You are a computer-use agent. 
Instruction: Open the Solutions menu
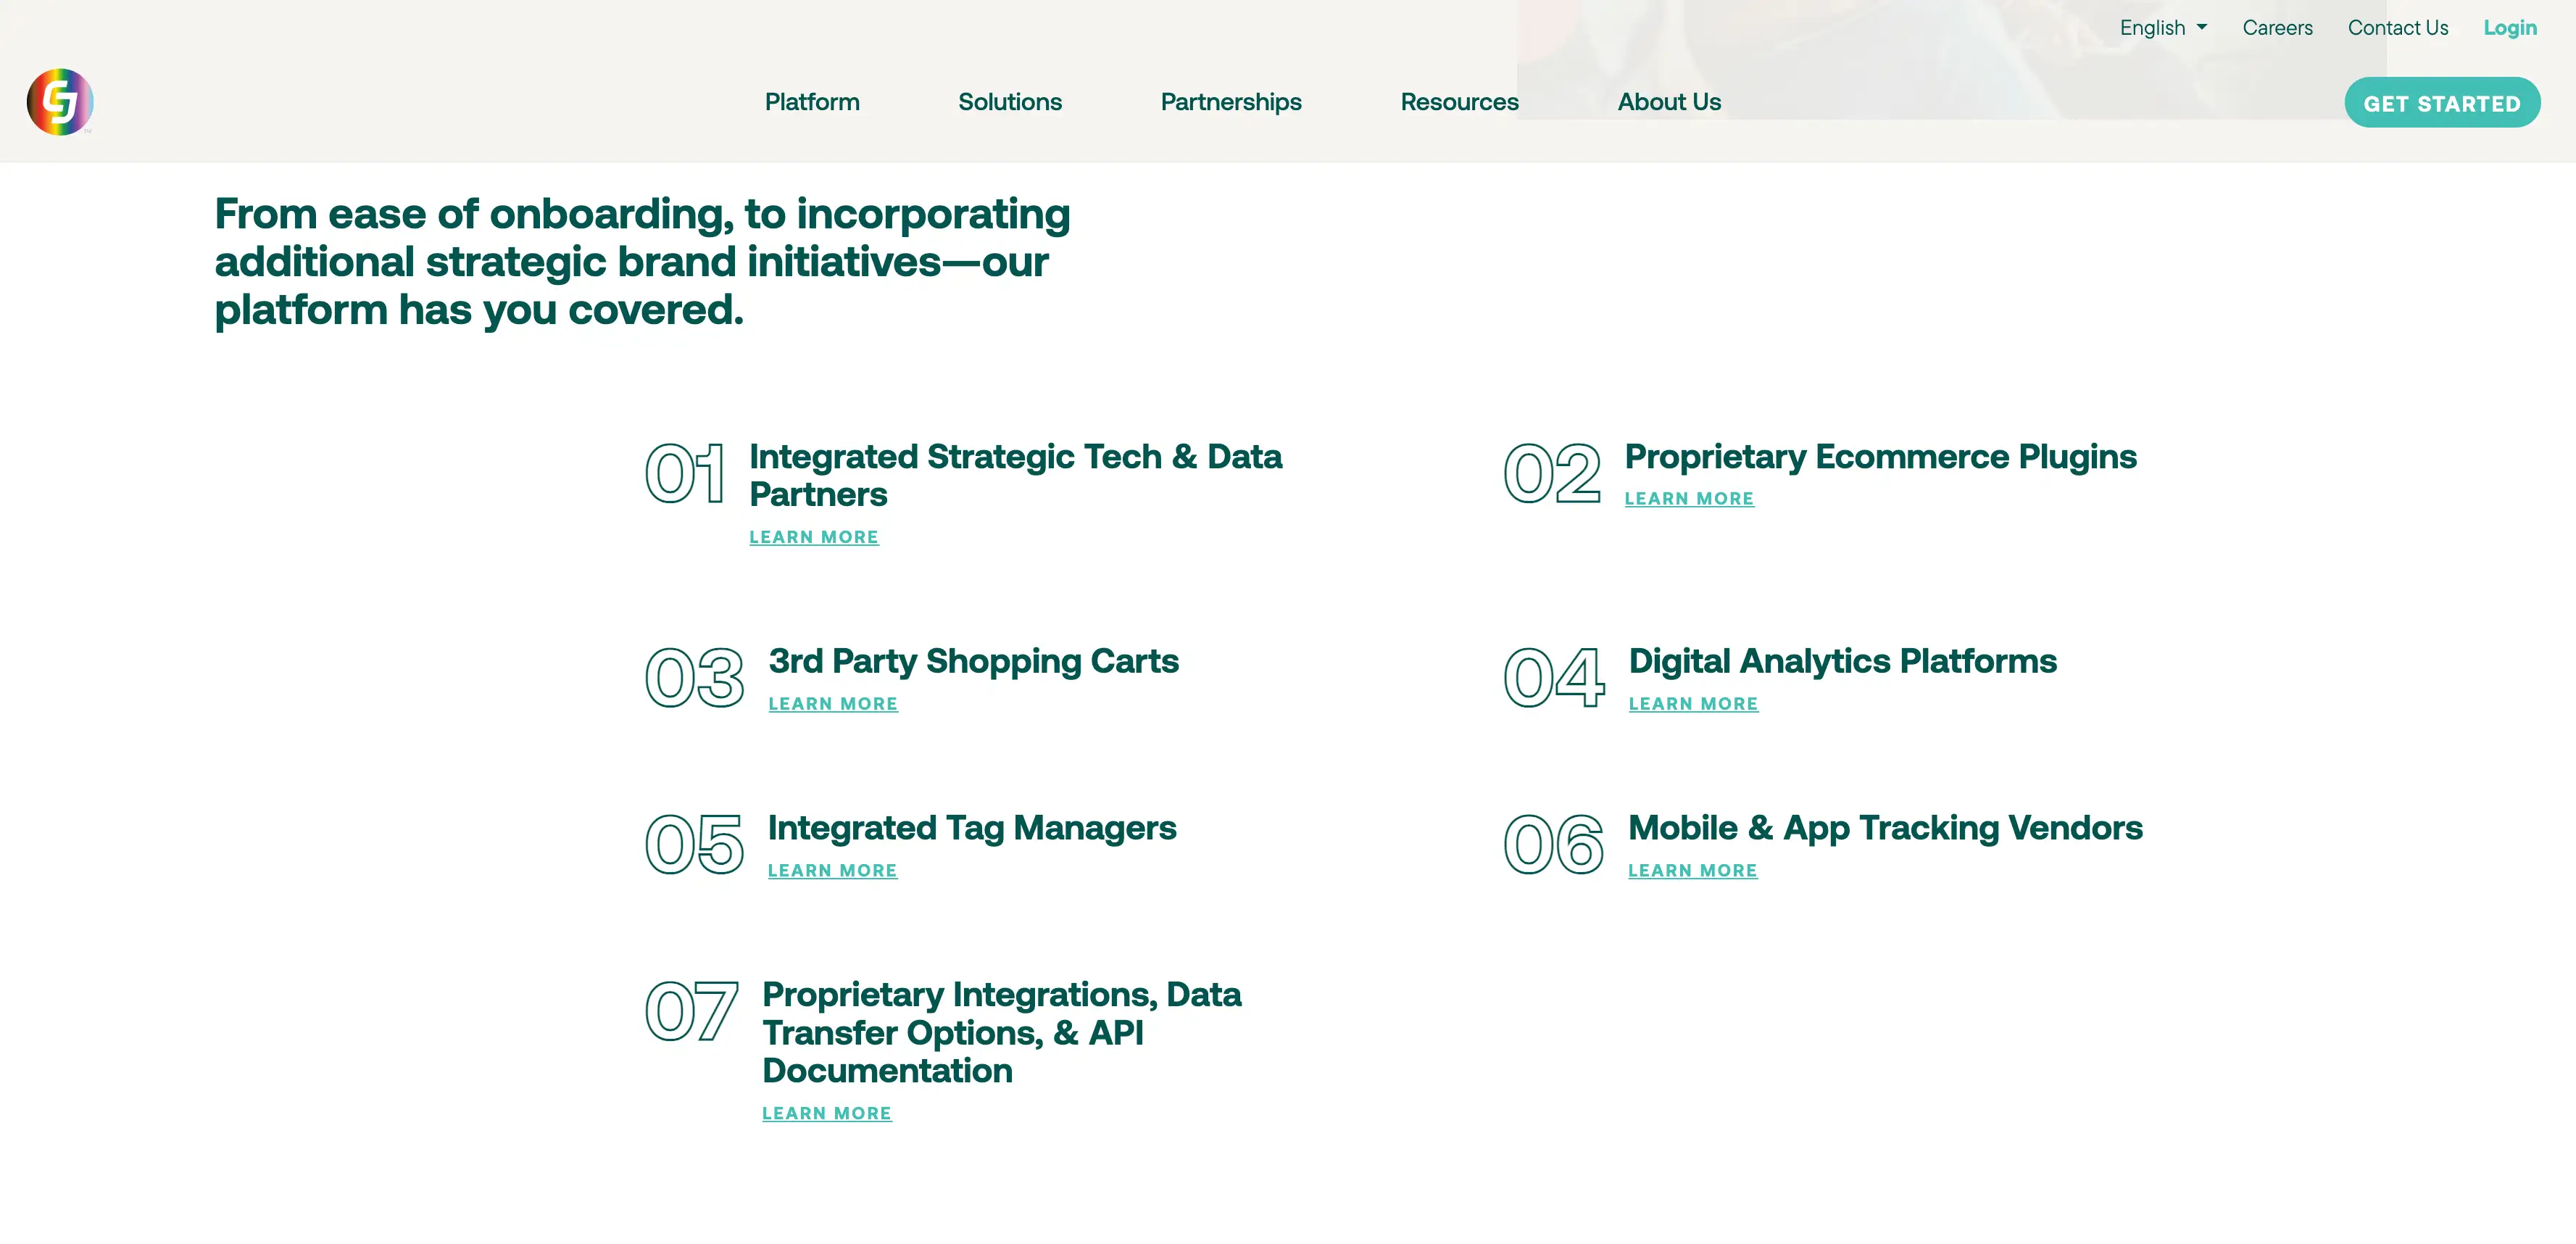pos(1010,102)
